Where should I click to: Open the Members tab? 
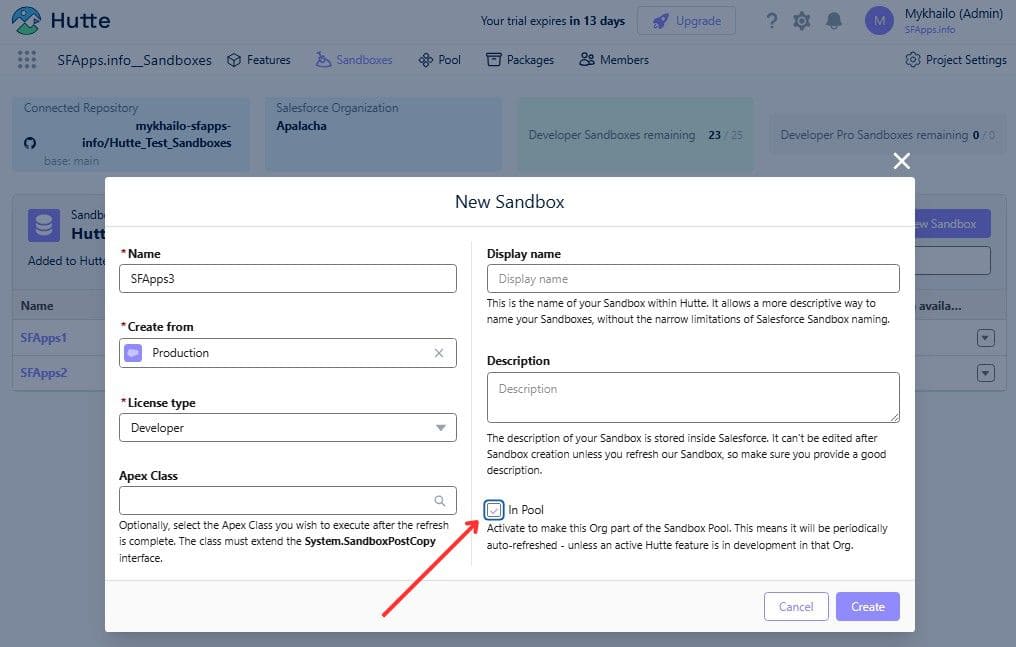[x=614, y=60]
